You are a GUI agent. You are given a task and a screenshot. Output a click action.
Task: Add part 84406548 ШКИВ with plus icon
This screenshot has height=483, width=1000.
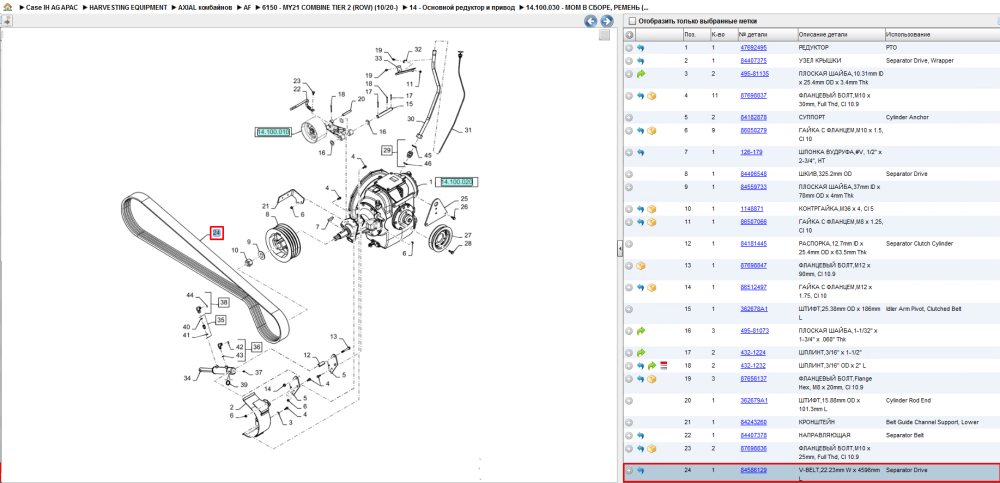(x=629, y=174)
